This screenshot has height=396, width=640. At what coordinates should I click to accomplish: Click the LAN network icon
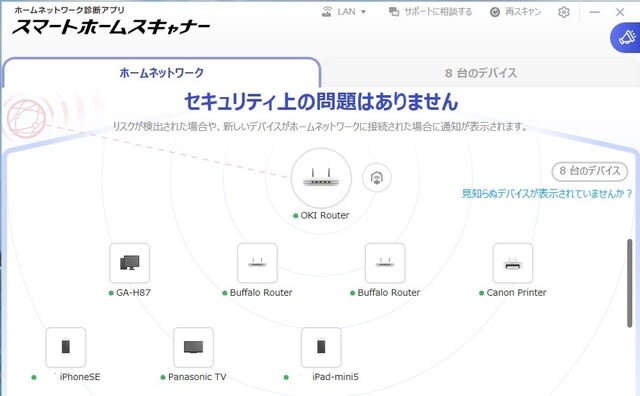(327, 12)
